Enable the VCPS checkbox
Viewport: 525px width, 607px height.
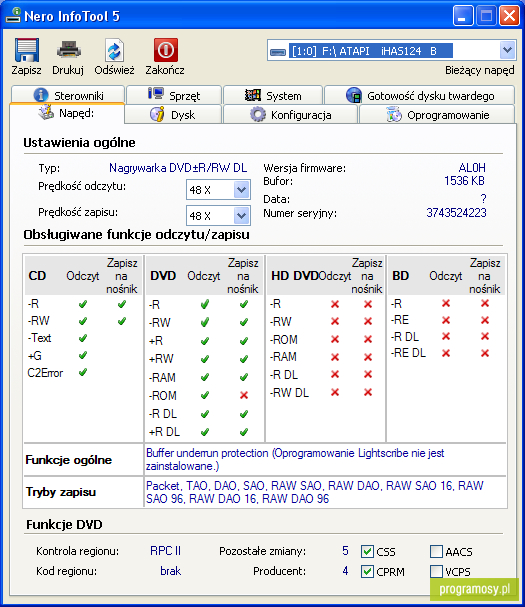pyautogui.click(x=436, y=571)
